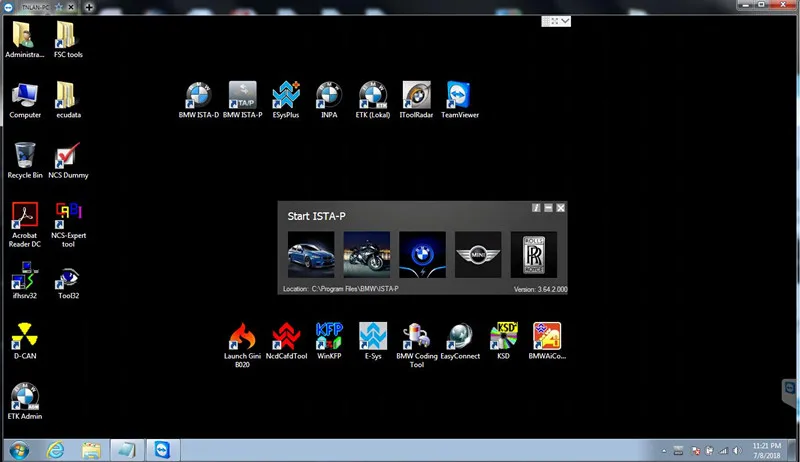Image resolution: width=800 pixels, height=462 pixels.
Task: Open the TeamViewer side panel handle
Action: click(x=790, y=393)
